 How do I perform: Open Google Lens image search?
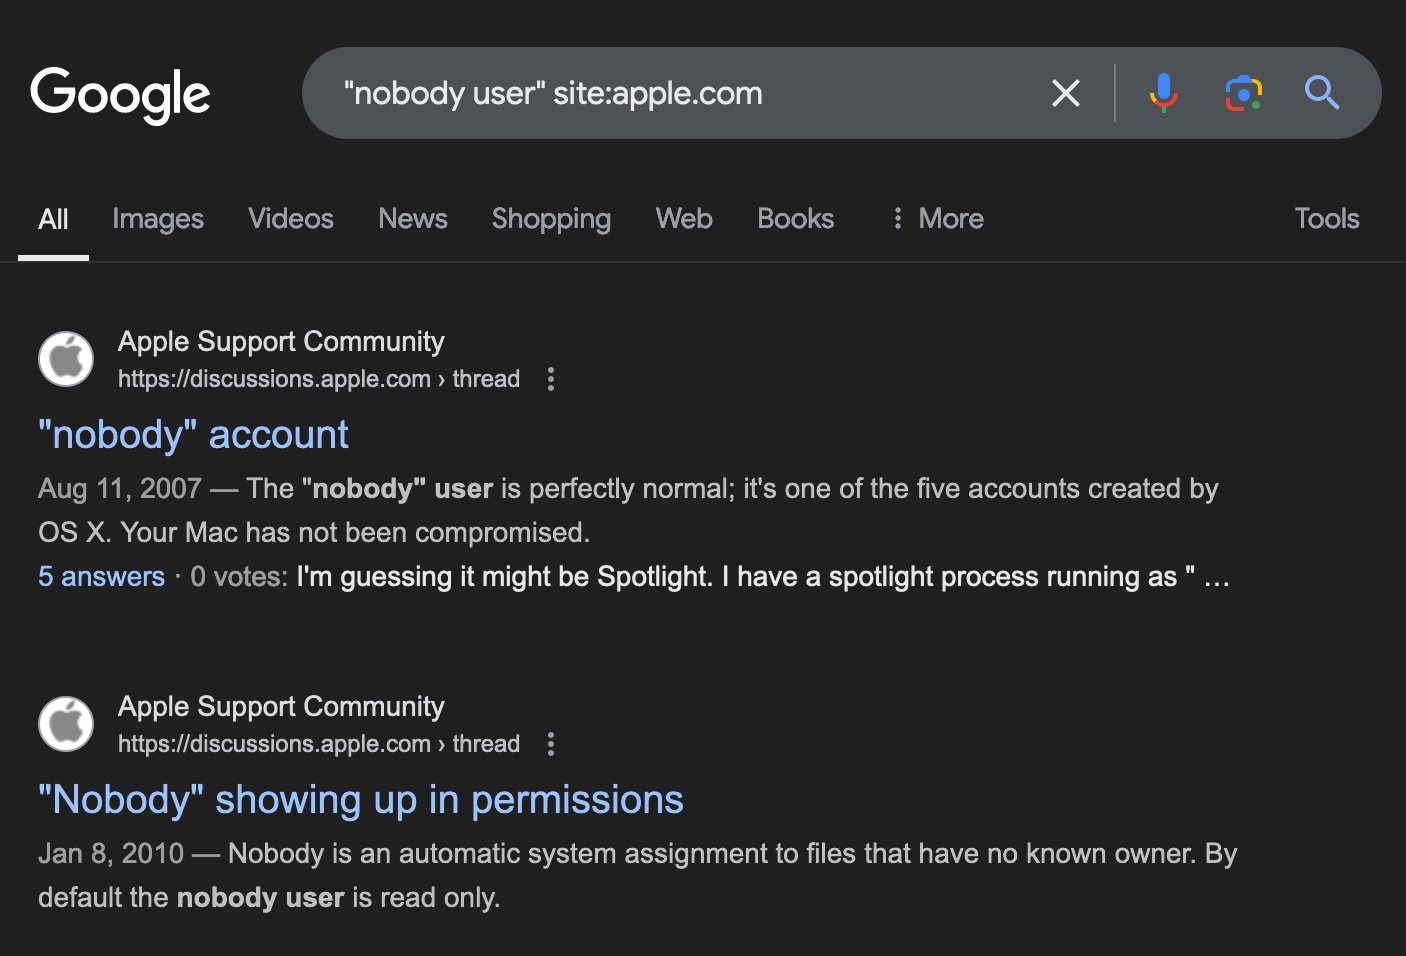[1243, 93]
